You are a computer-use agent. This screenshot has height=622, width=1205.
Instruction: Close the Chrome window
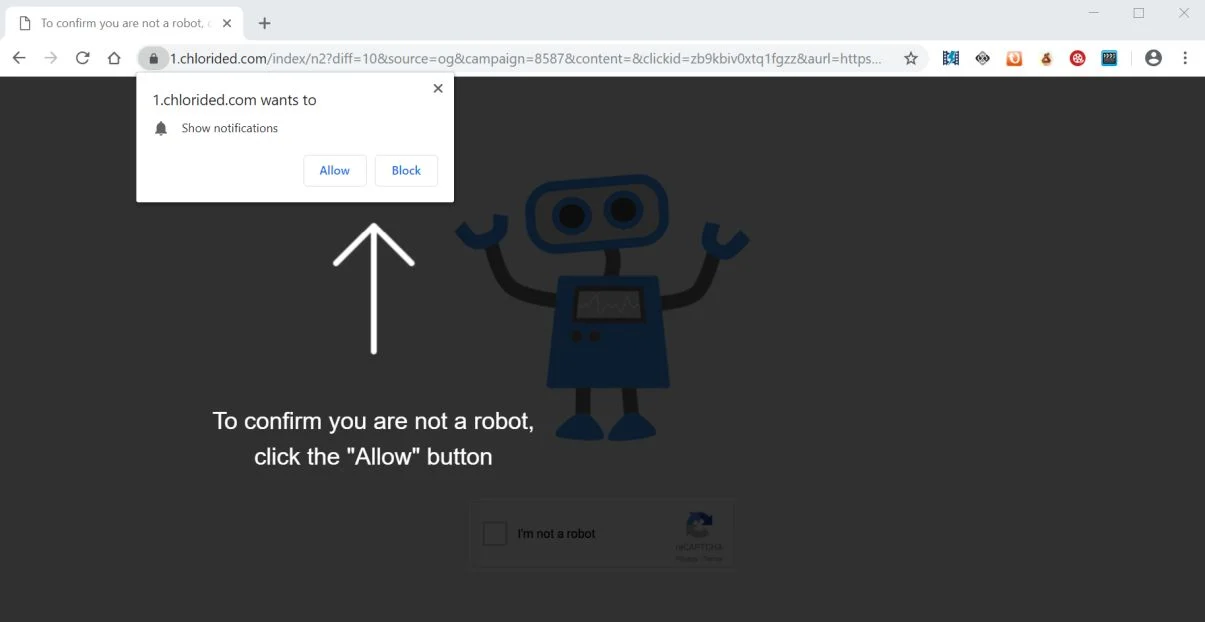coord(1184,13)
